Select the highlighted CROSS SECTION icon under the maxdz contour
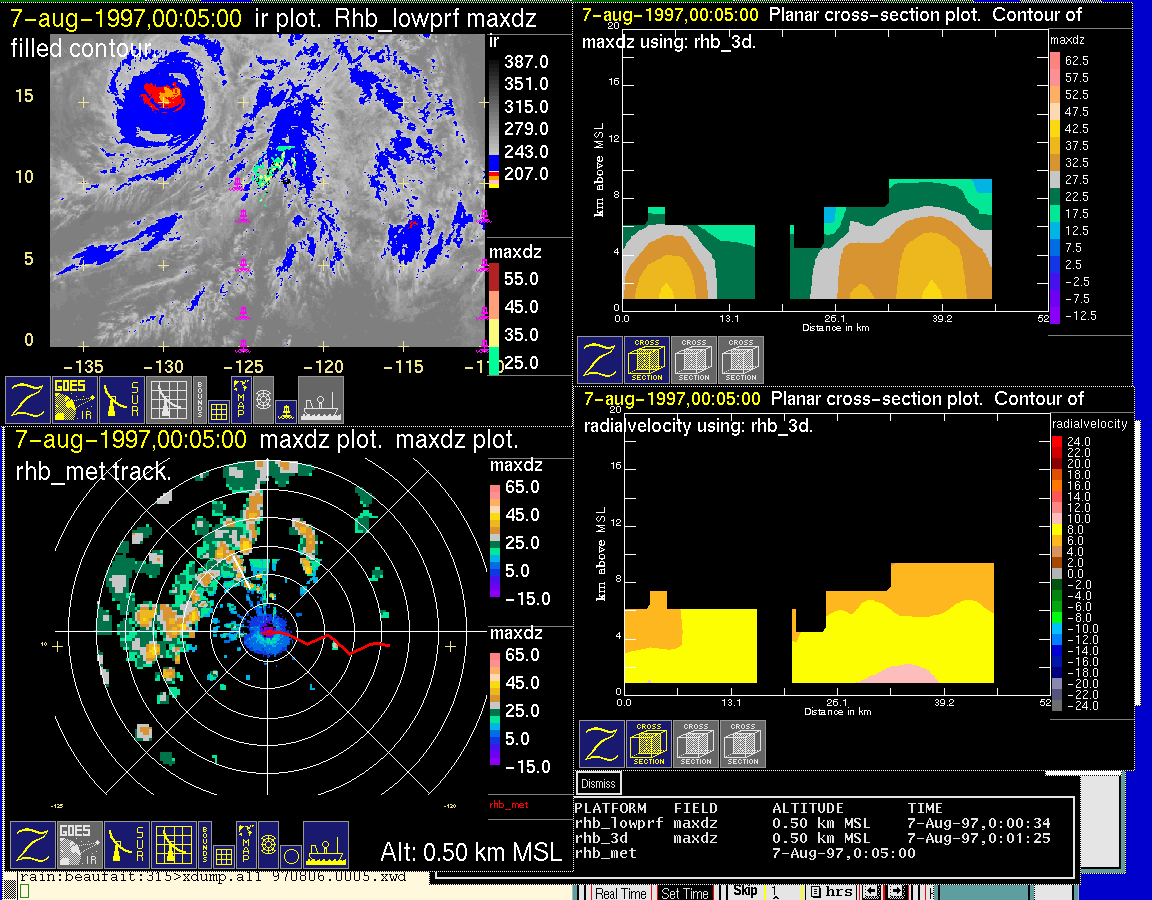The height and width of the screenshot is (900, 1152). (647, 360)
